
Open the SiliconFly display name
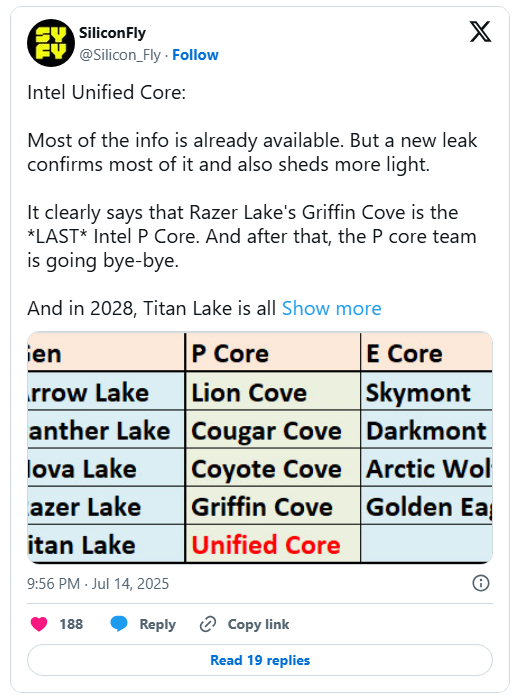click(x=112, y=33)
